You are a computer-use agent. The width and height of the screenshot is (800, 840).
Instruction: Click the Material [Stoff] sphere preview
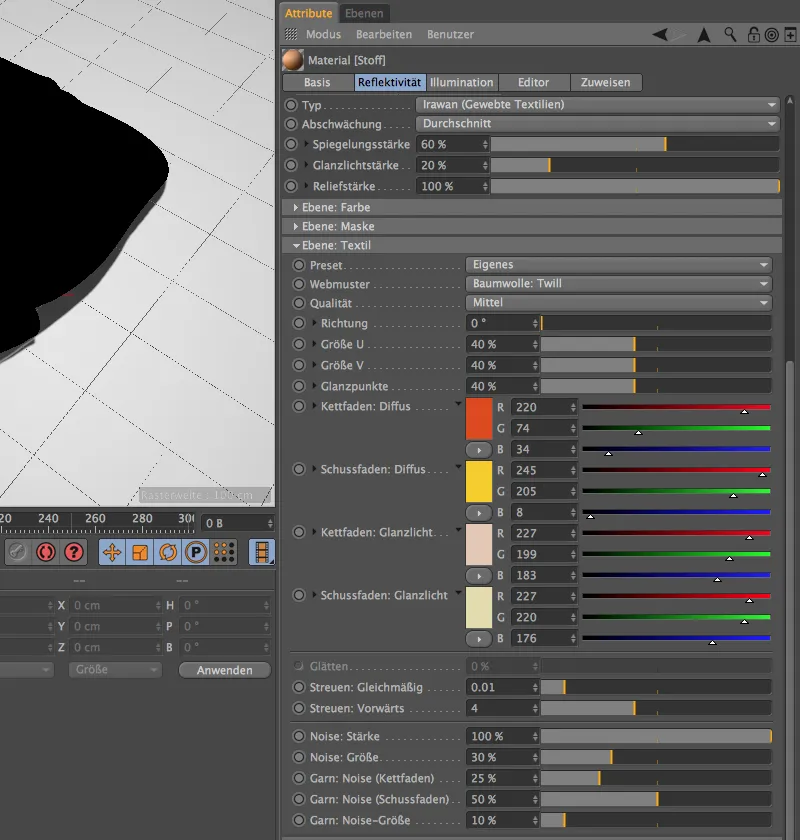pyautogui.click(x=293, y=60)
